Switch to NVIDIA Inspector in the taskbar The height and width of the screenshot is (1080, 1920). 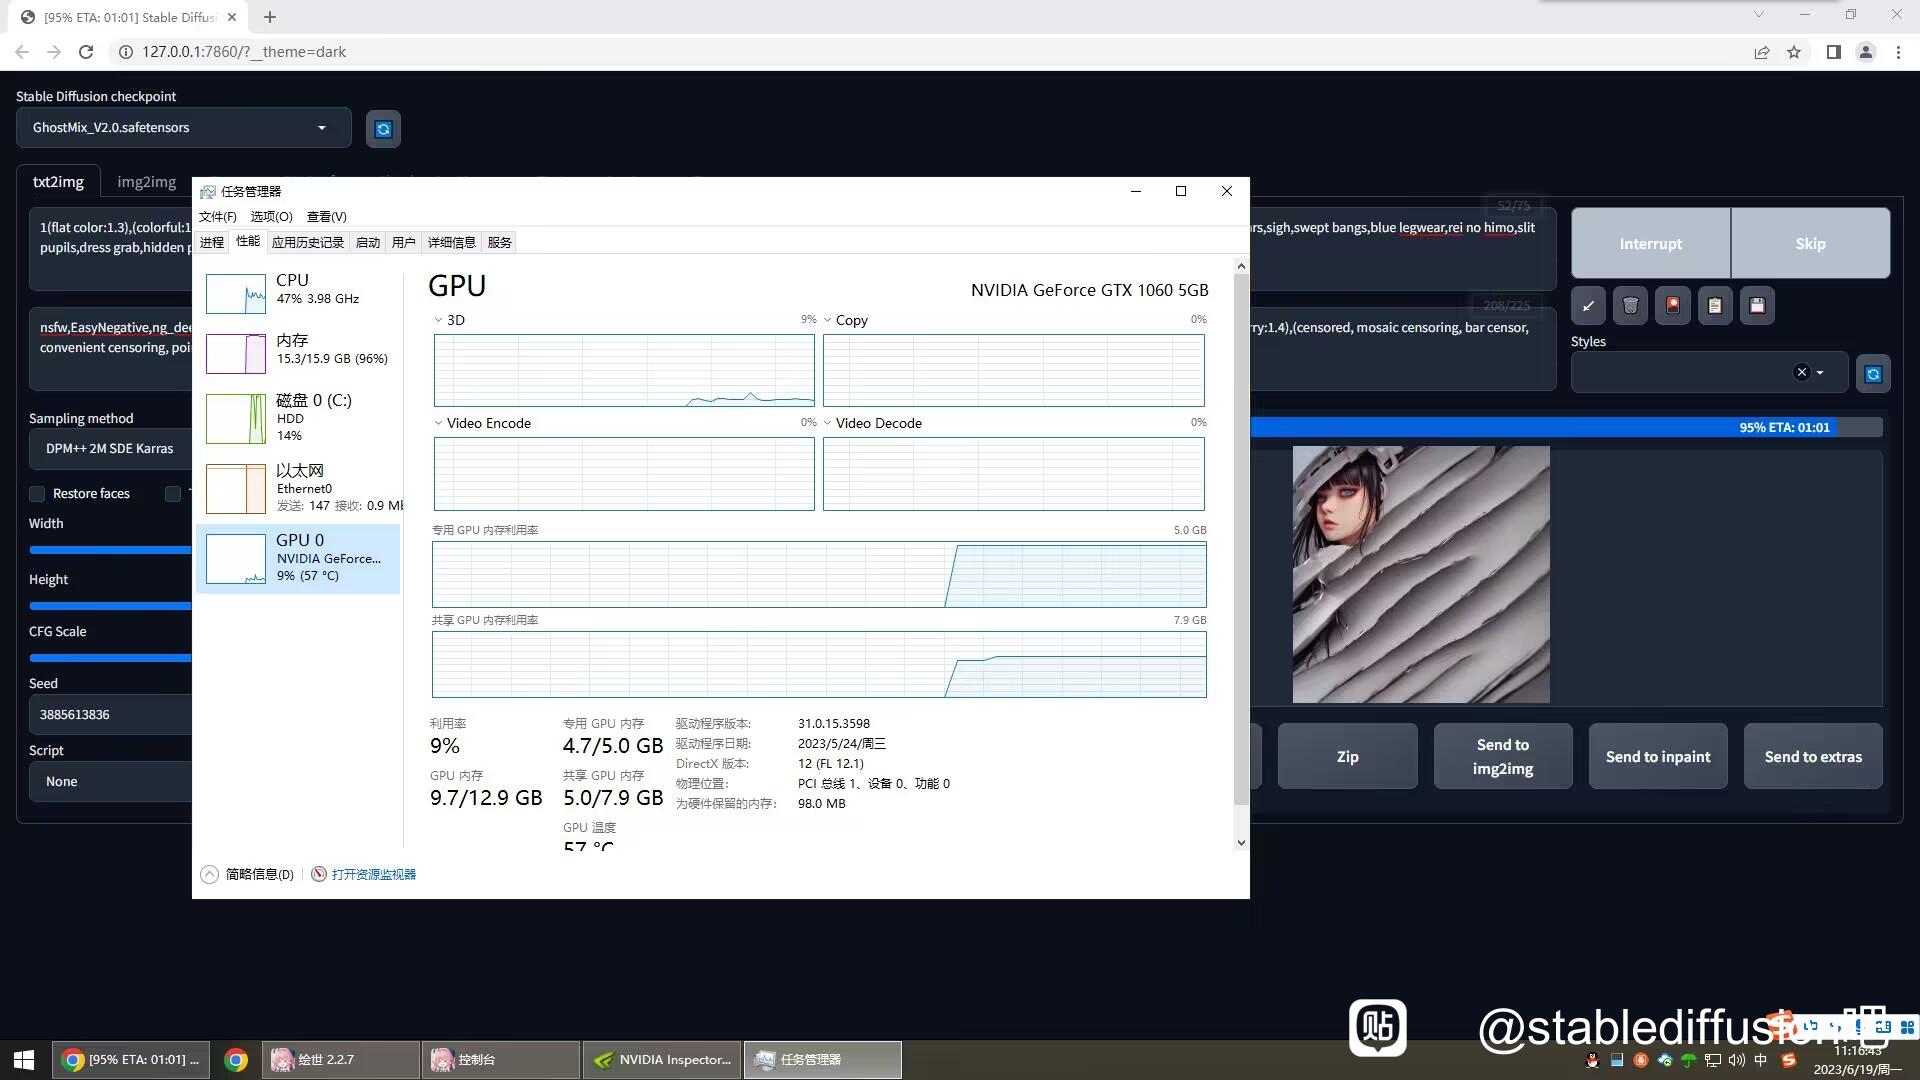(x=662, y=1060)
